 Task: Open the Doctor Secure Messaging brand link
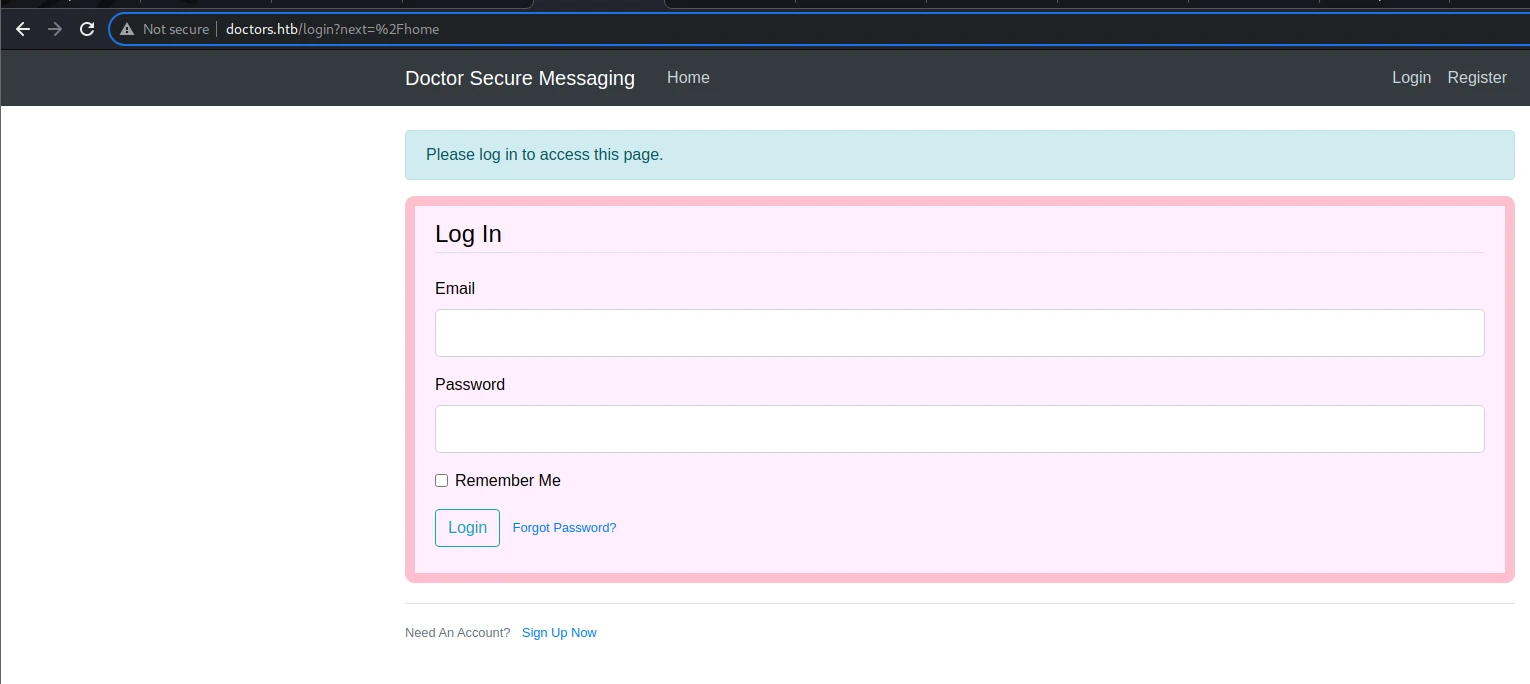(520, 78)
